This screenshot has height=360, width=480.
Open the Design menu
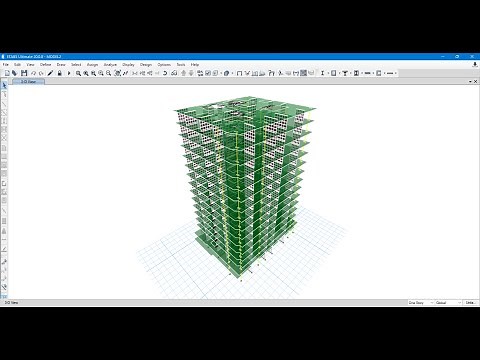pyautogui.click(x=146, y=65)
